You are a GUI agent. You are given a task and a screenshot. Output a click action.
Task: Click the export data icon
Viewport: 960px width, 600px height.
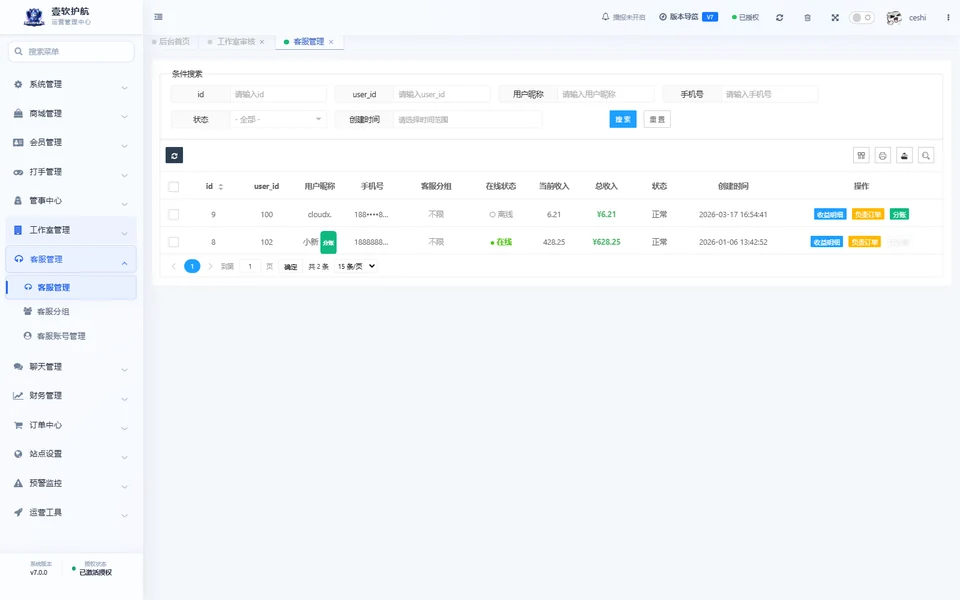[x=904, y=156]
